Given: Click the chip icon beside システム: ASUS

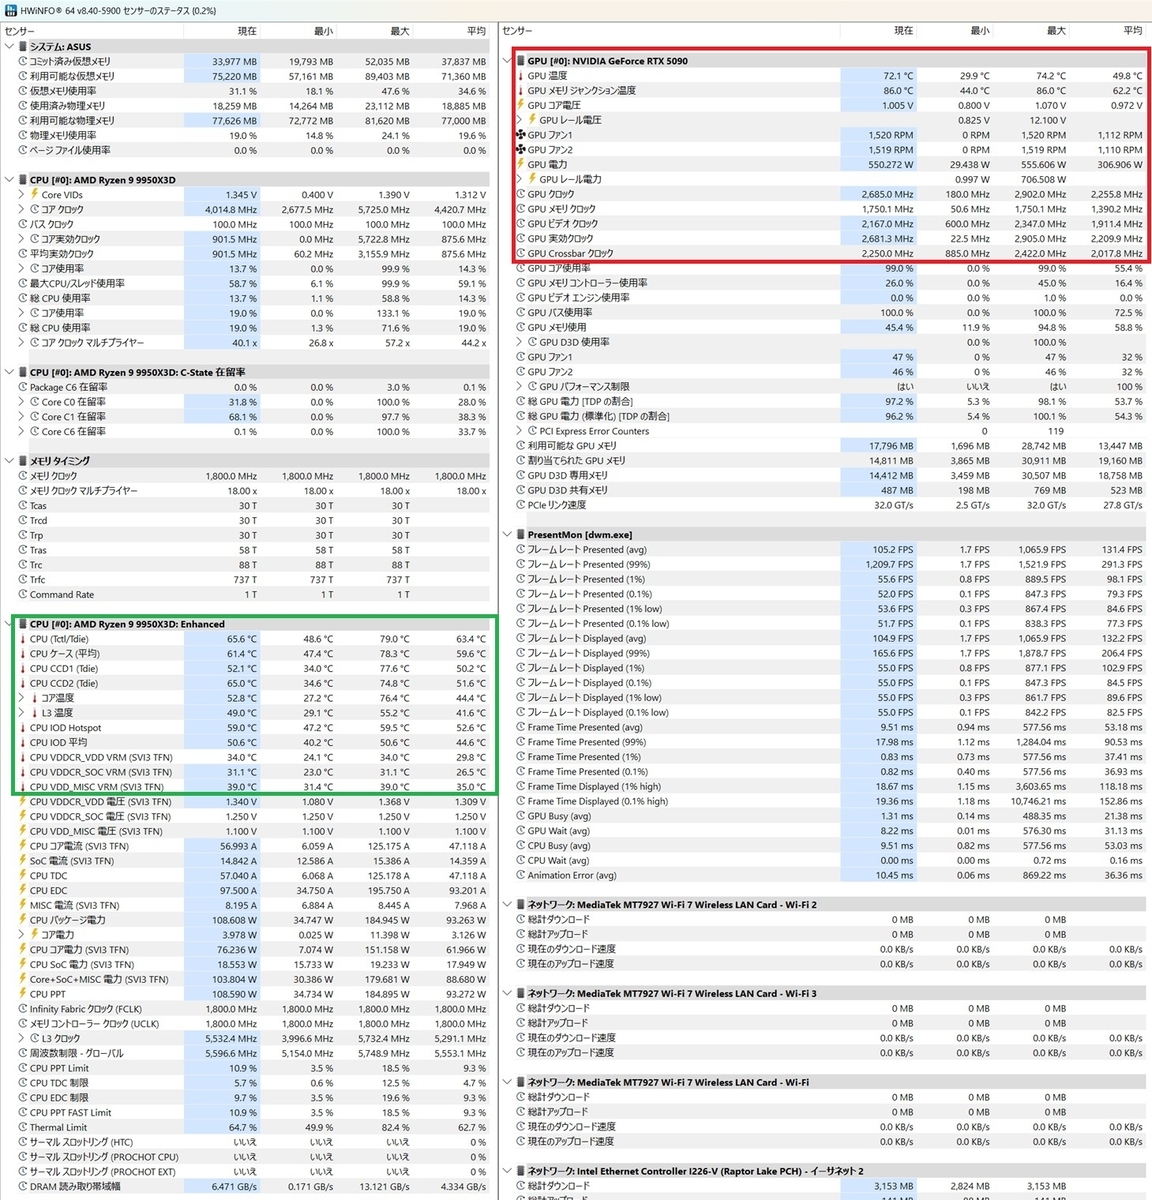Looking at the screenshot, I should 23,47.
